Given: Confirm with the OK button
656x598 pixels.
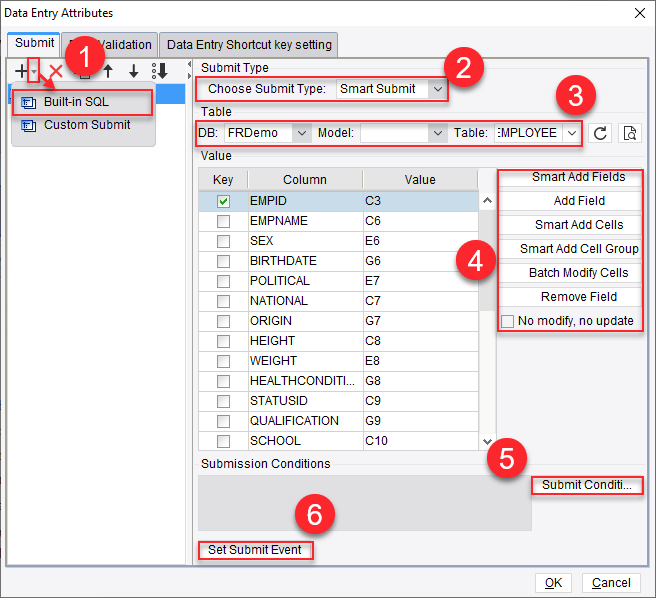Looking at the screenshot, I should pyautogui.click(x=553, y=583).
